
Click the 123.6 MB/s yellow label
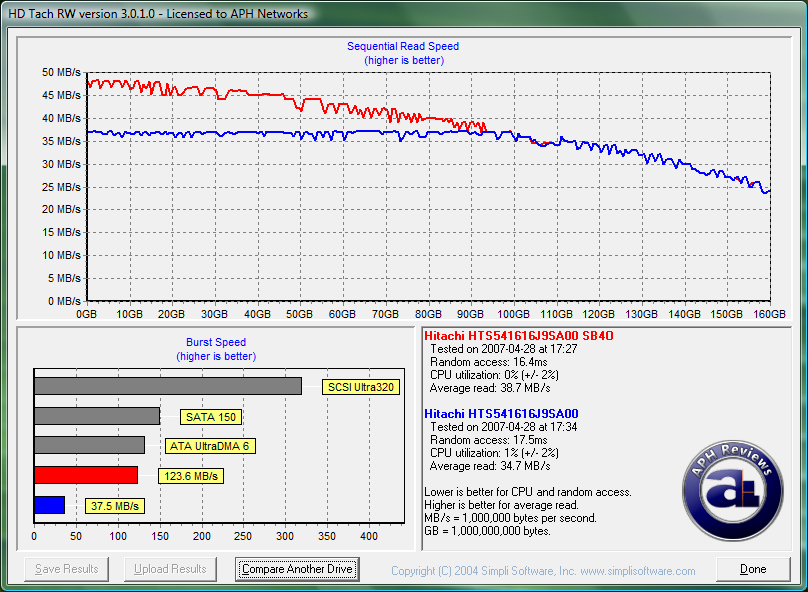[x=190, y=476]
